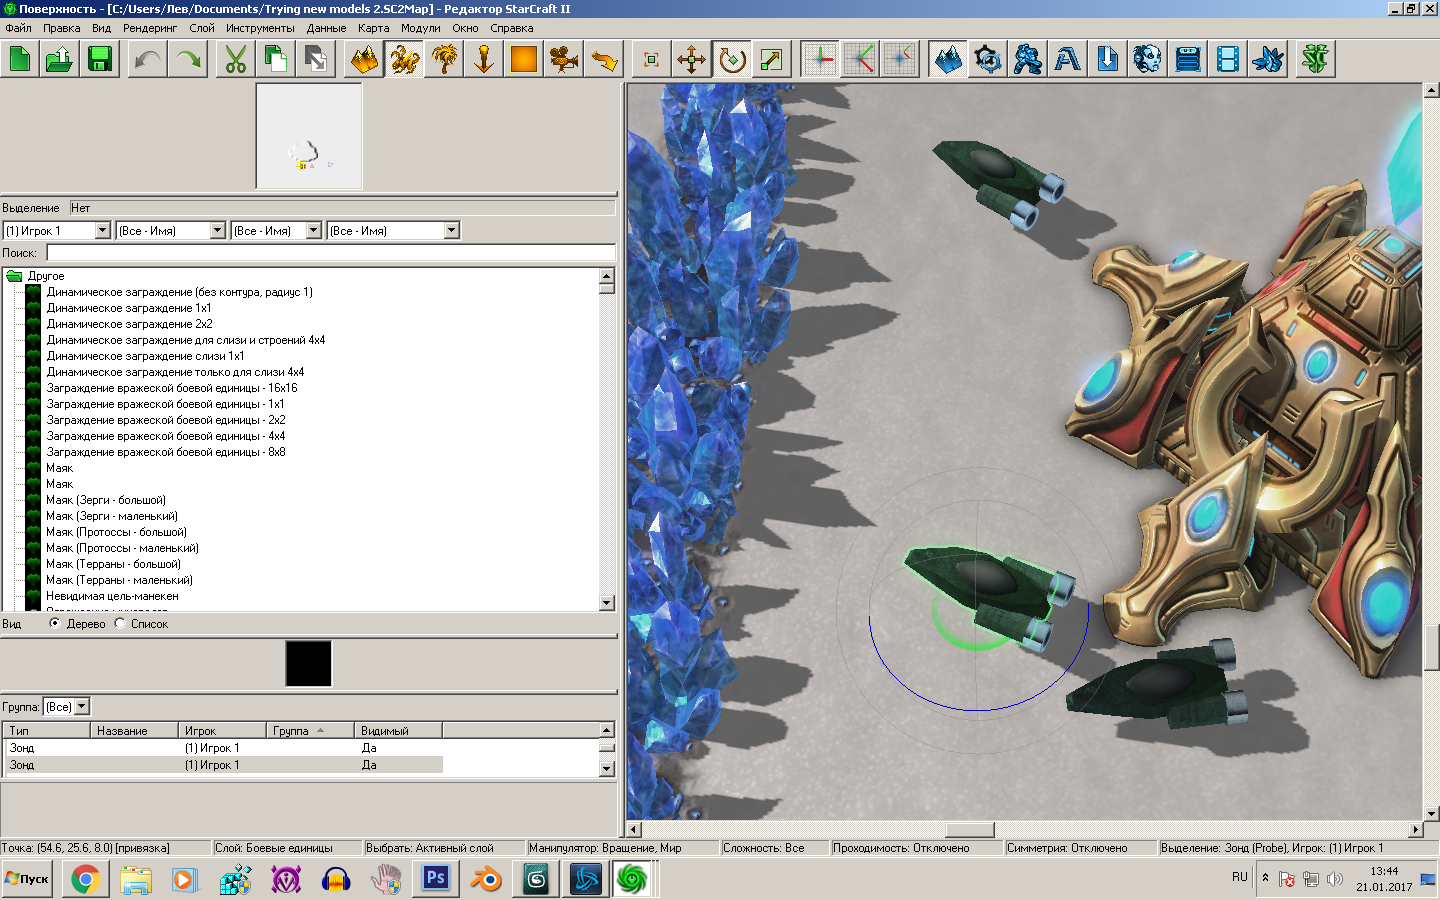The height and width of the screenshot is (900, 1440).
Task: Open the 'Рендеринг' menu
Action: [149, 28]
